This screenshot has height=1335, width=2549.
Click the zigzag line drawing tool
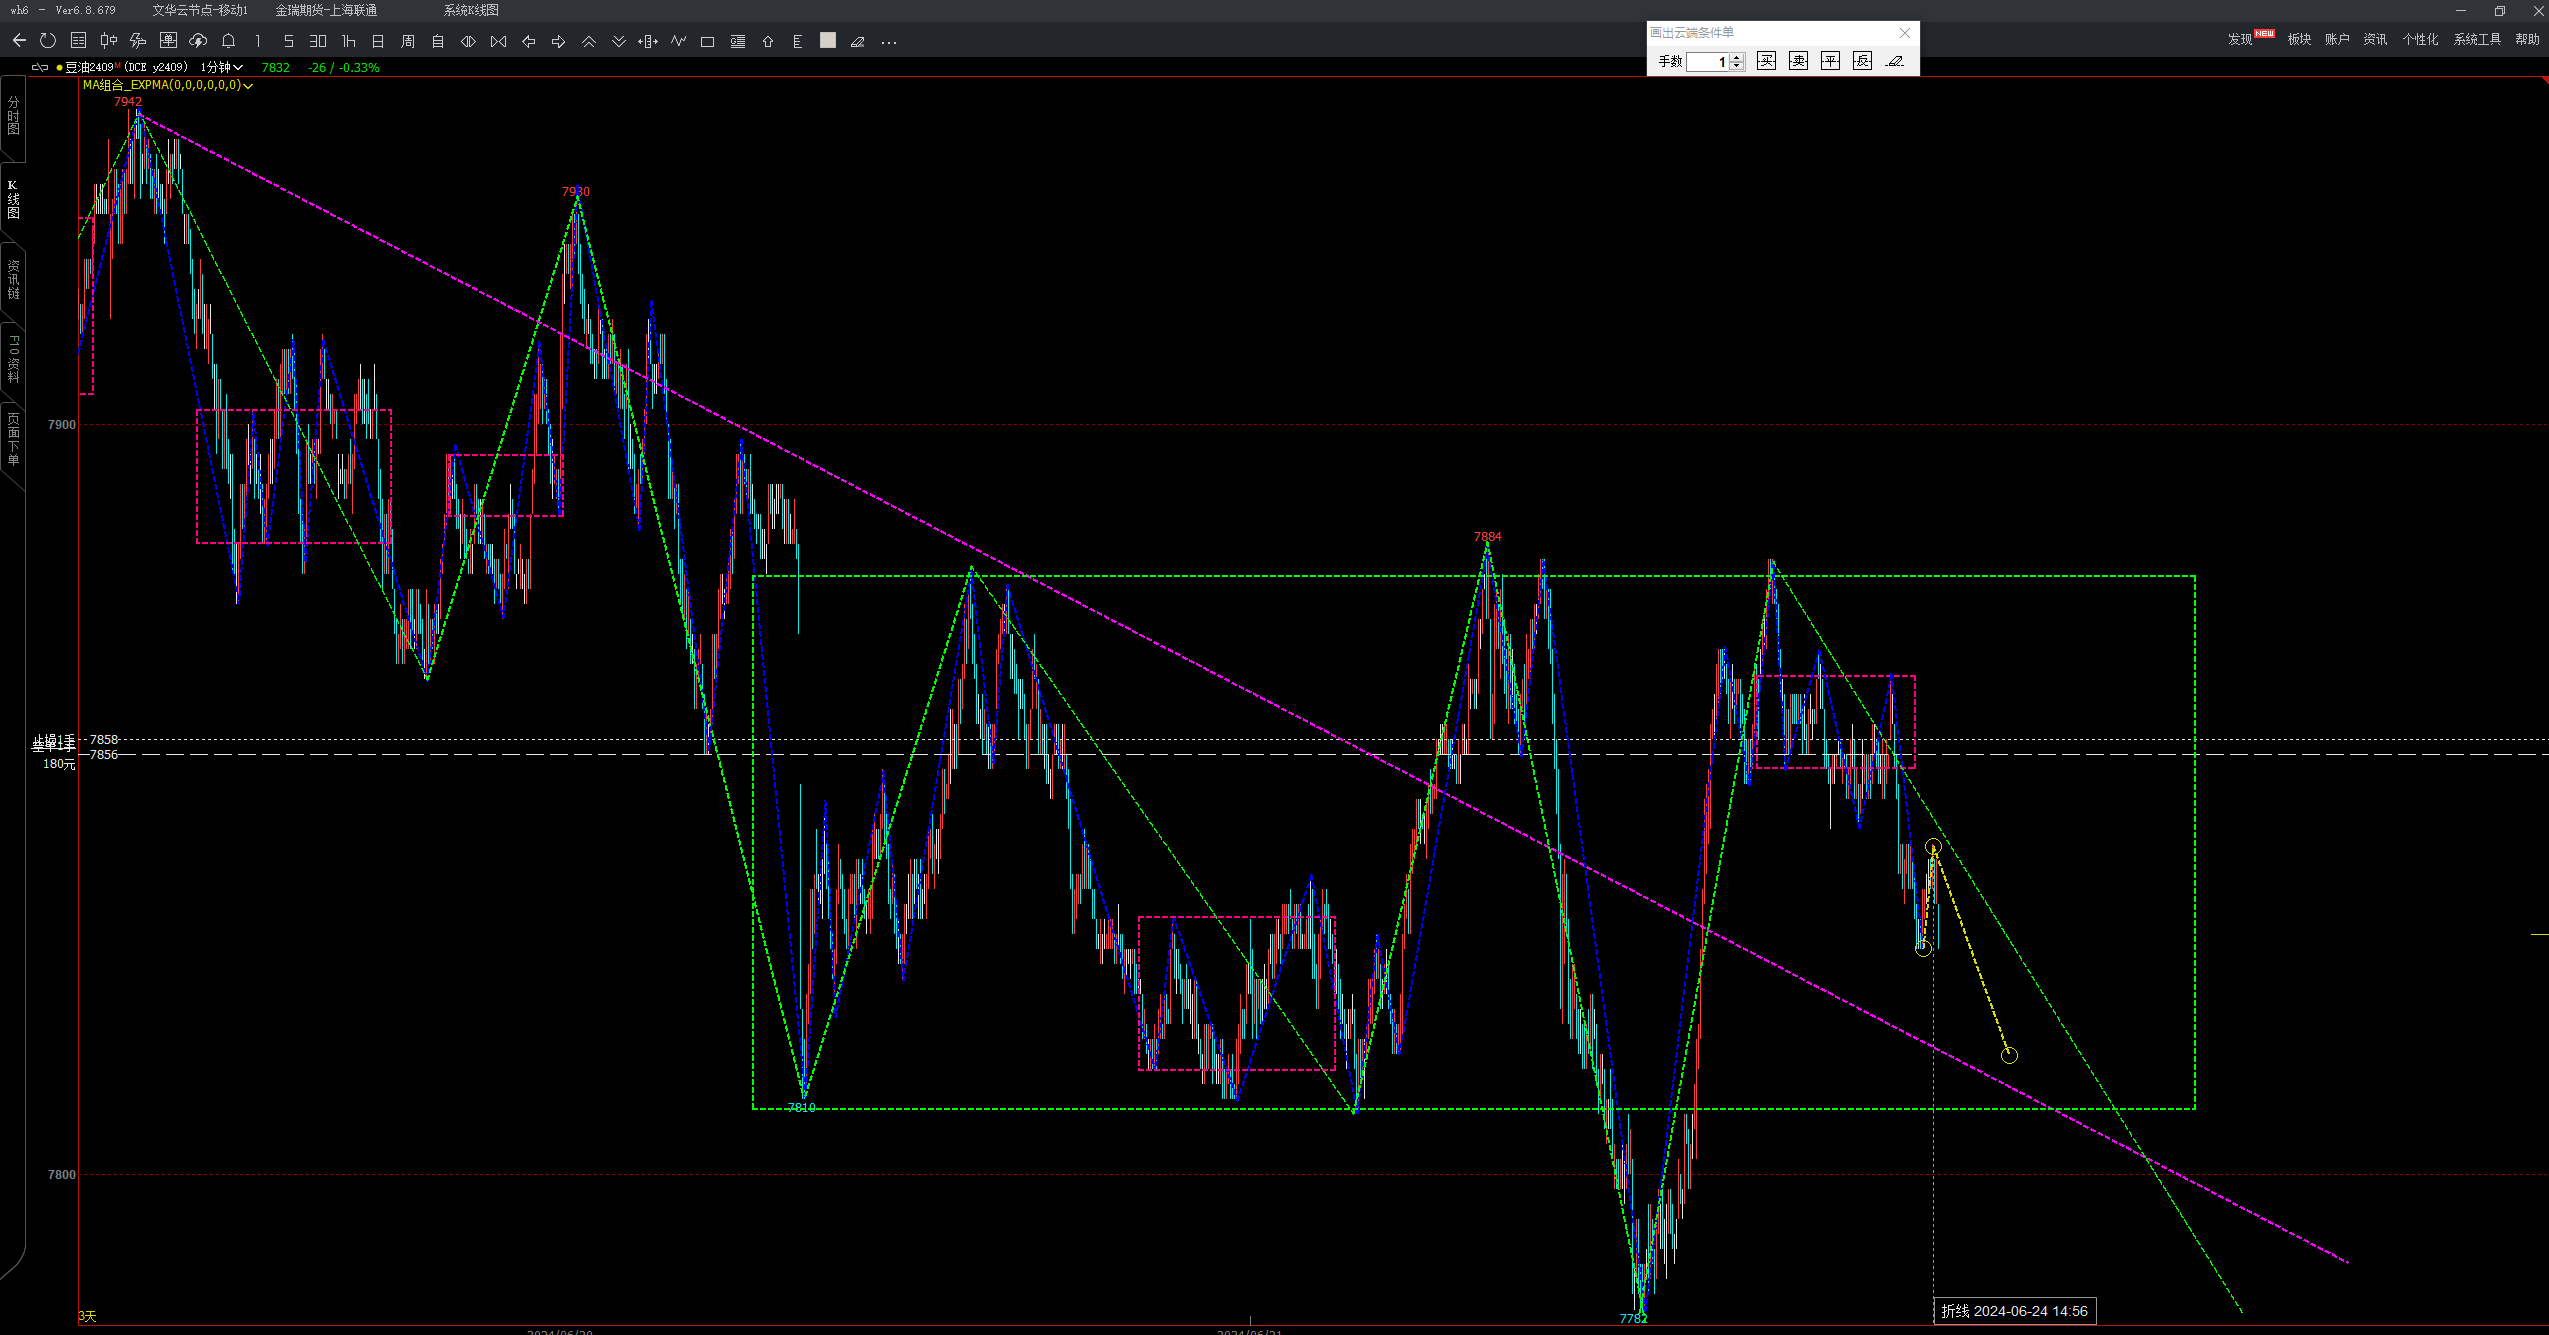(x=678, y=41)
